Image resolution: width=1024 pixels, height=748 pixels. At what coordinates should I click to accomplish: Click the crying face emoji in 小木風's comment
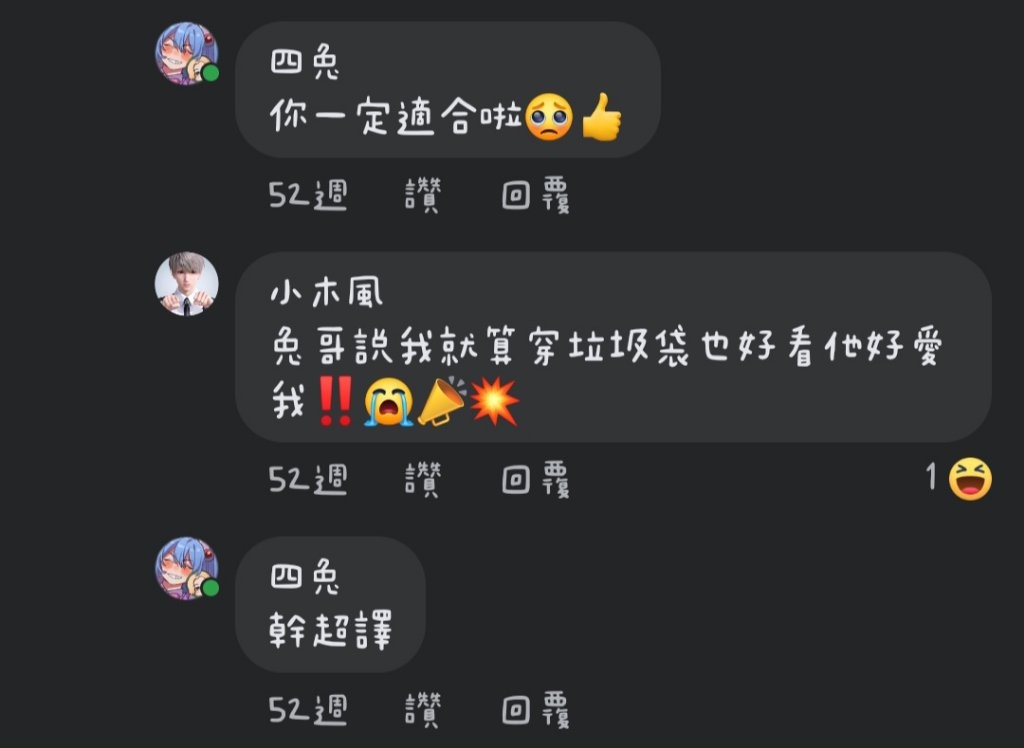(x=389, y=402)
